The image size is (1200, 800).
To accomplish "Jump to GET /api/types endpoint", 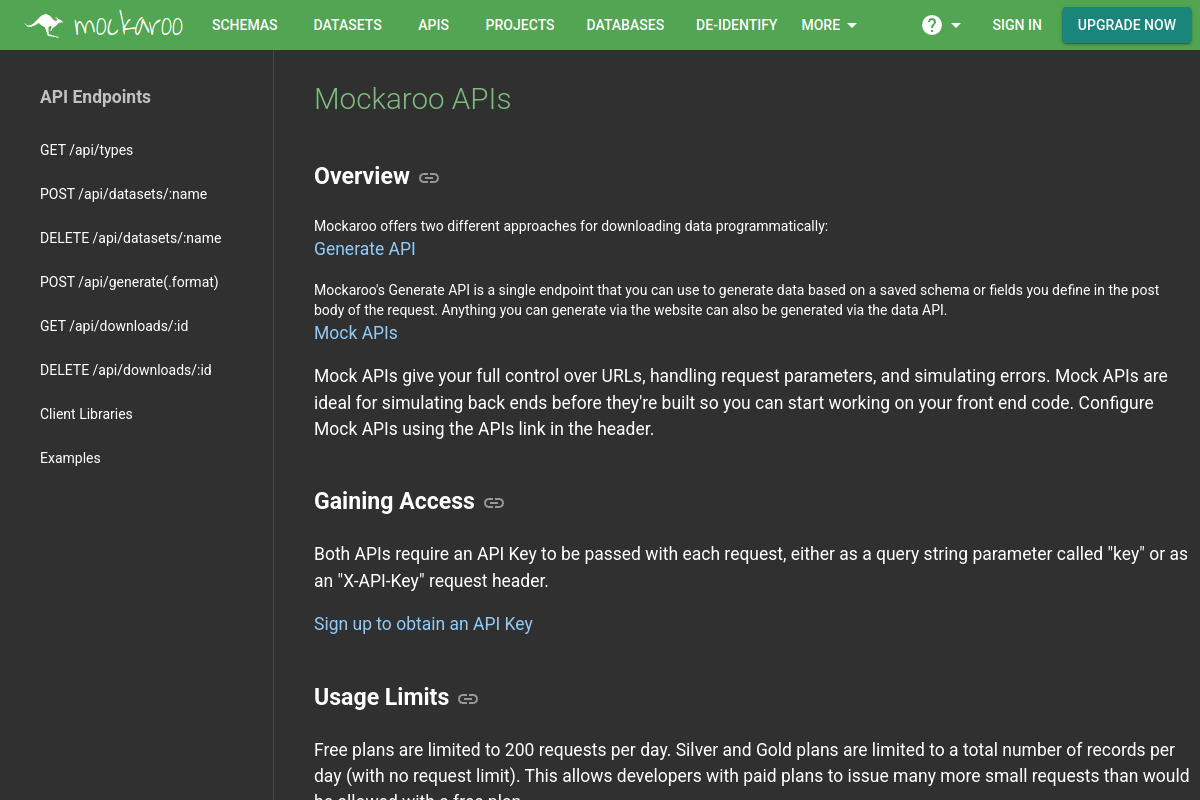I will (87, 150).
